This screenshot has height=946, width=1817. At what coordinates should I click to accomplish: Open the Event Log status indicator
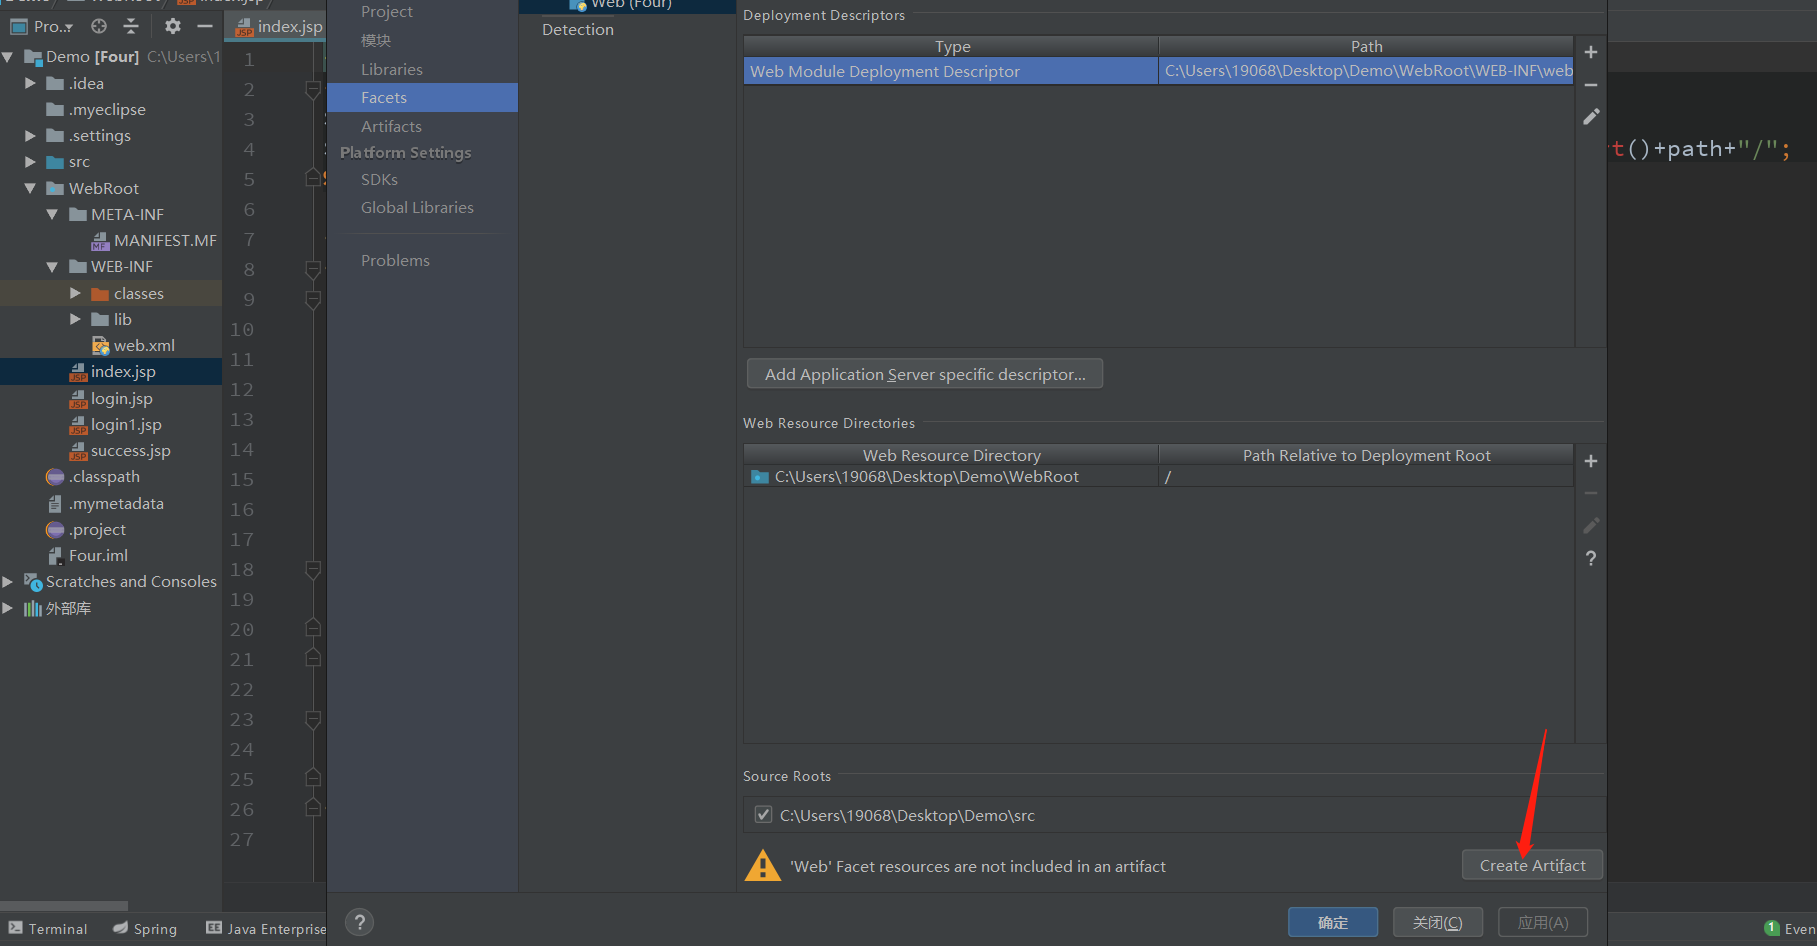(1790, 928)
